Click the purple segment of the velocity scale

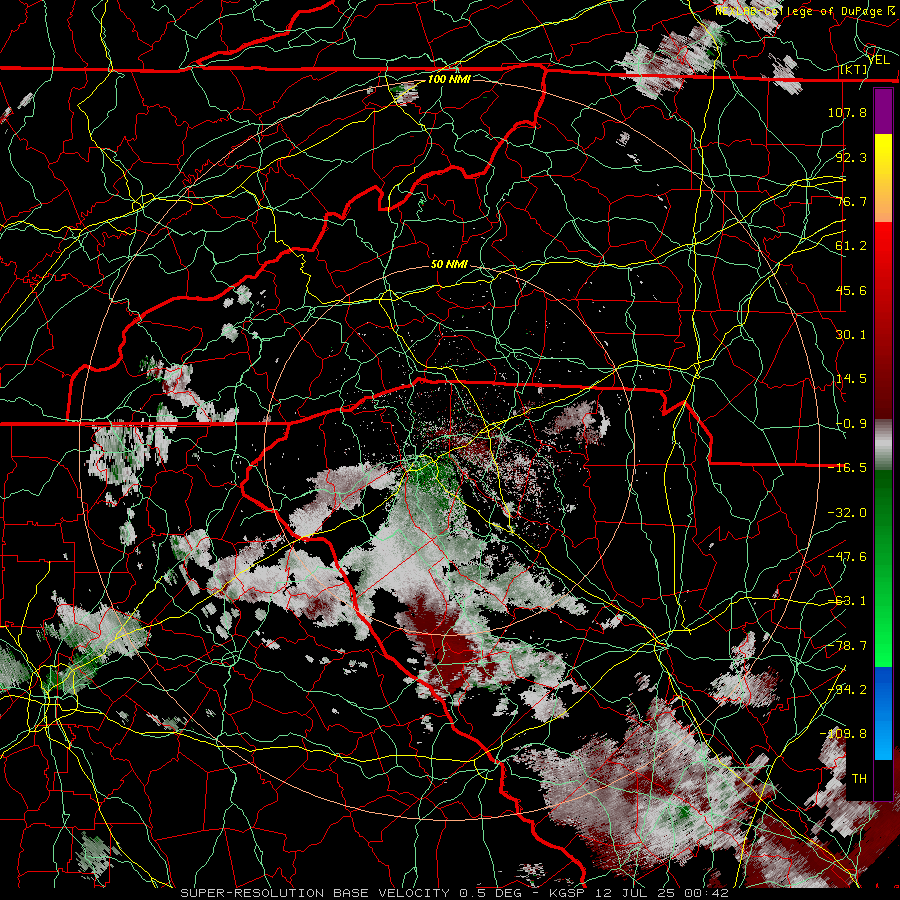pyautogui.click(x=883, y=111)
